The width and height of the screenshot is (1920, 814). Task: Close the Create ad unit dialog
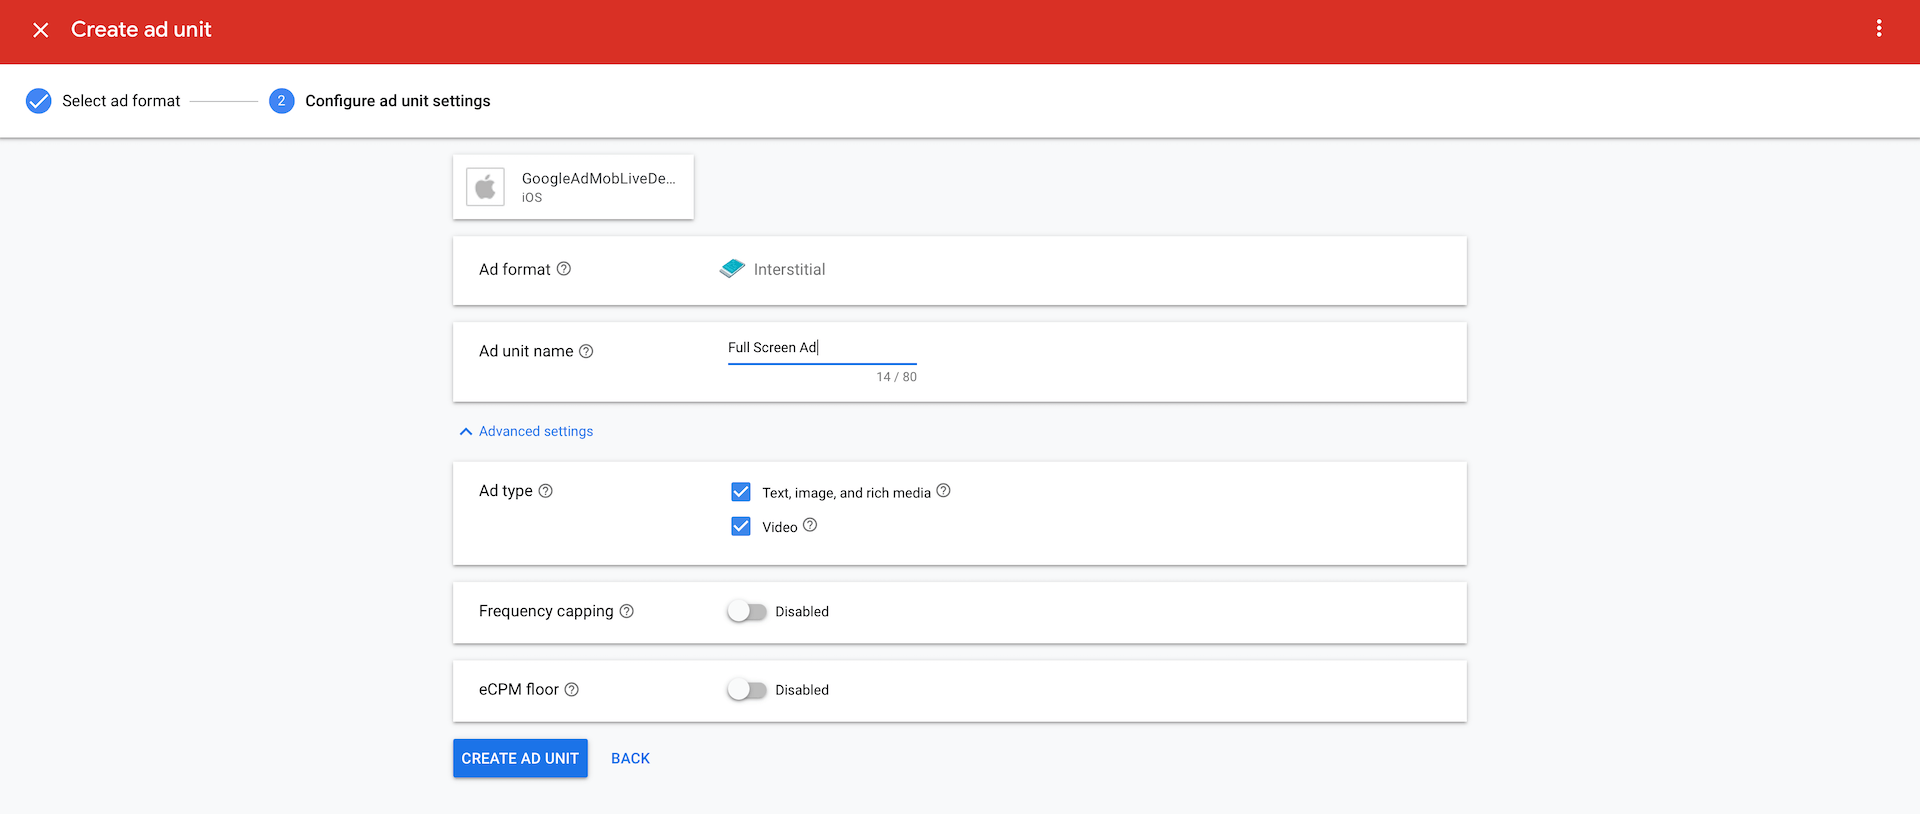41,30
